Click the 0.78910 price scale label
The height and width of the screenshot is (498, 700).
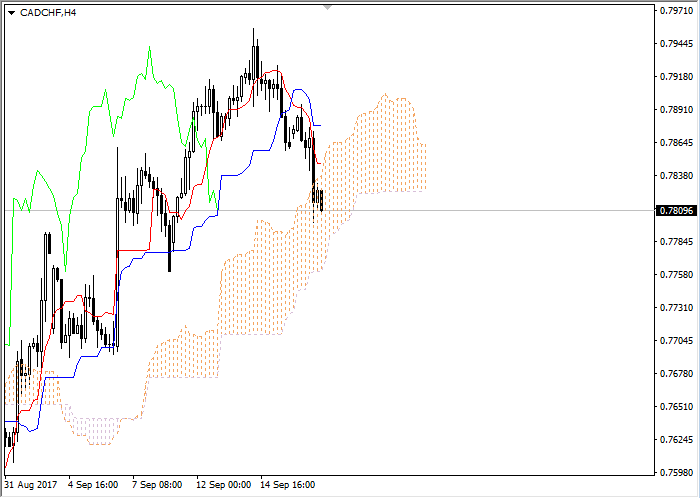[x=676, y=110]
